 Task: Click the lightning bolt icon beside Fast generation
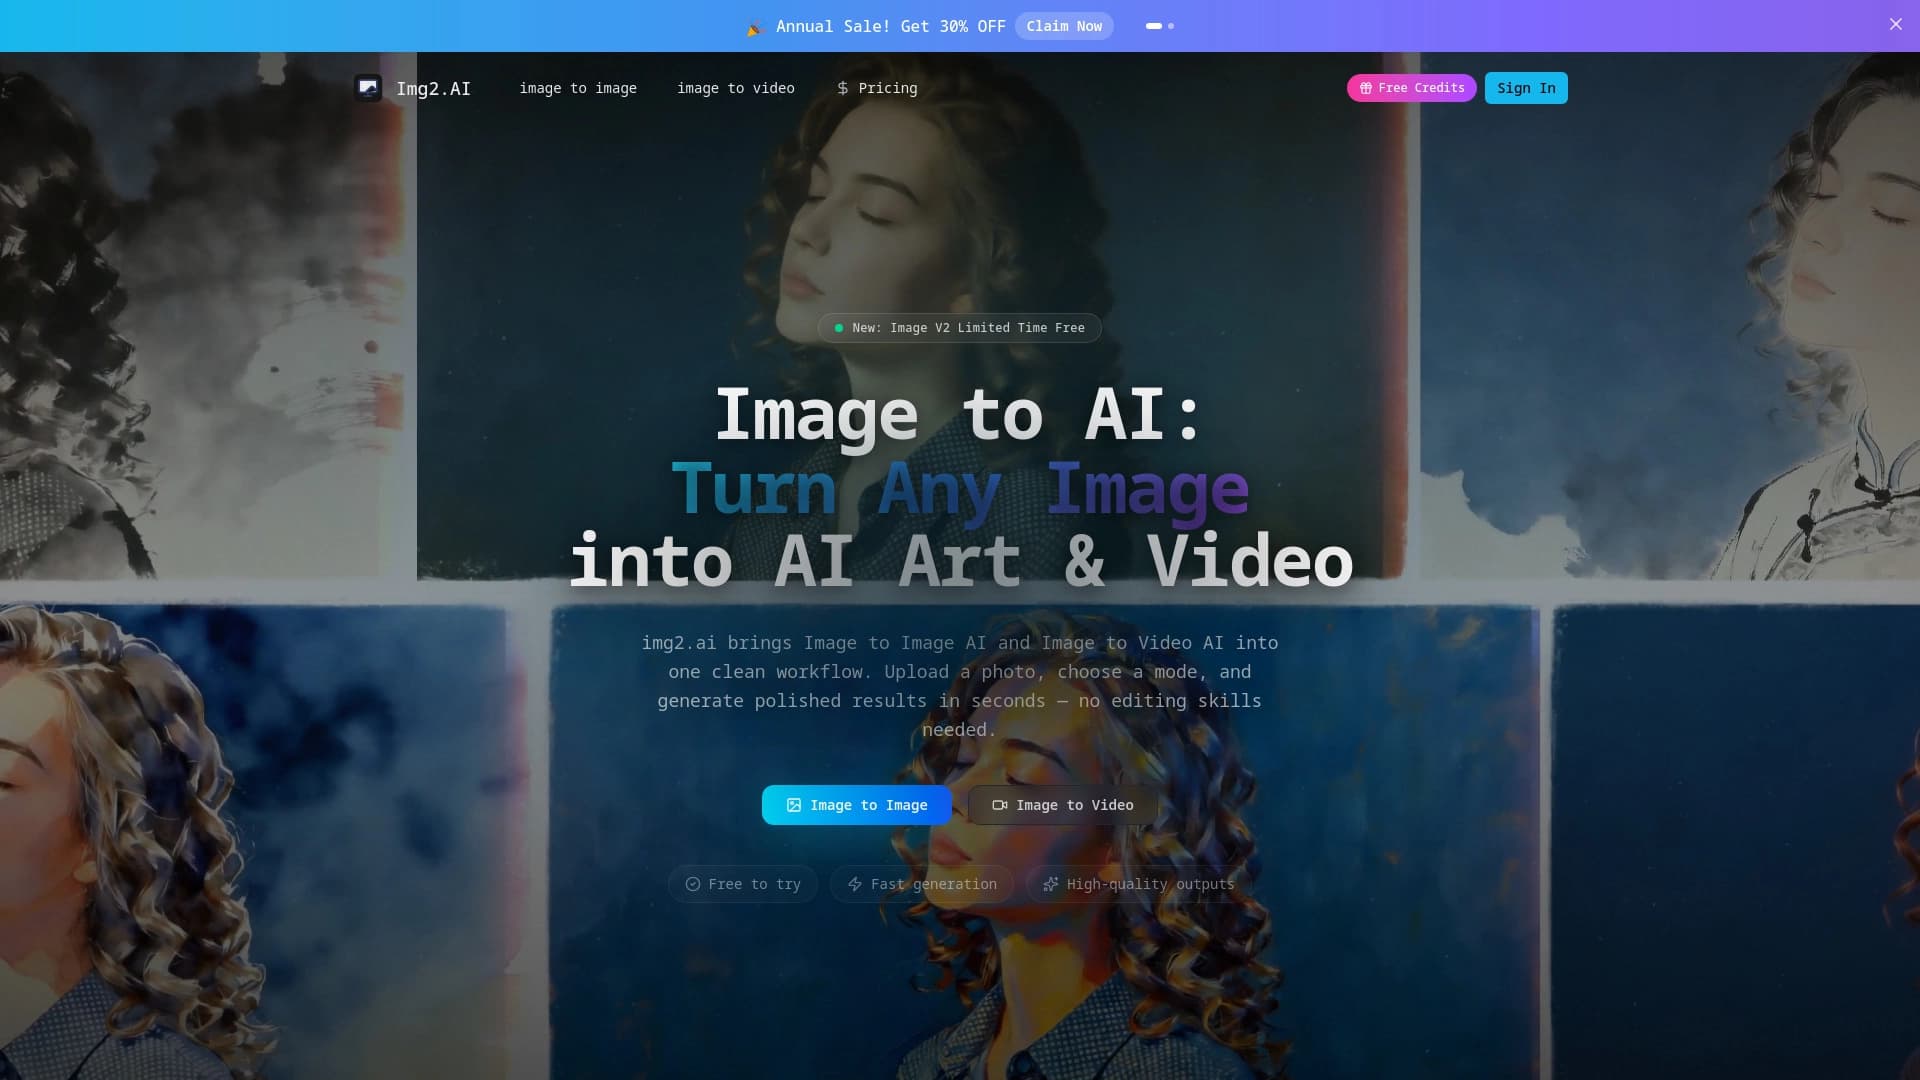(855, 884)
